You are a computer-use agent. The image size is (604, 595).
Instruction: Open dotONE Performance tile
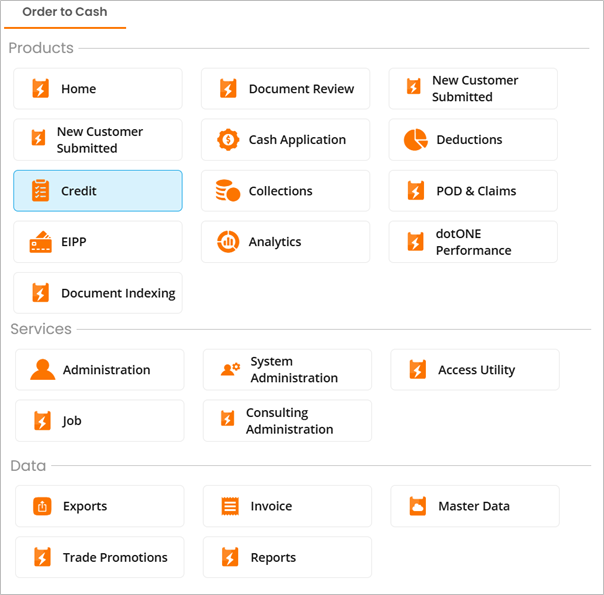(x=473, y=242)
